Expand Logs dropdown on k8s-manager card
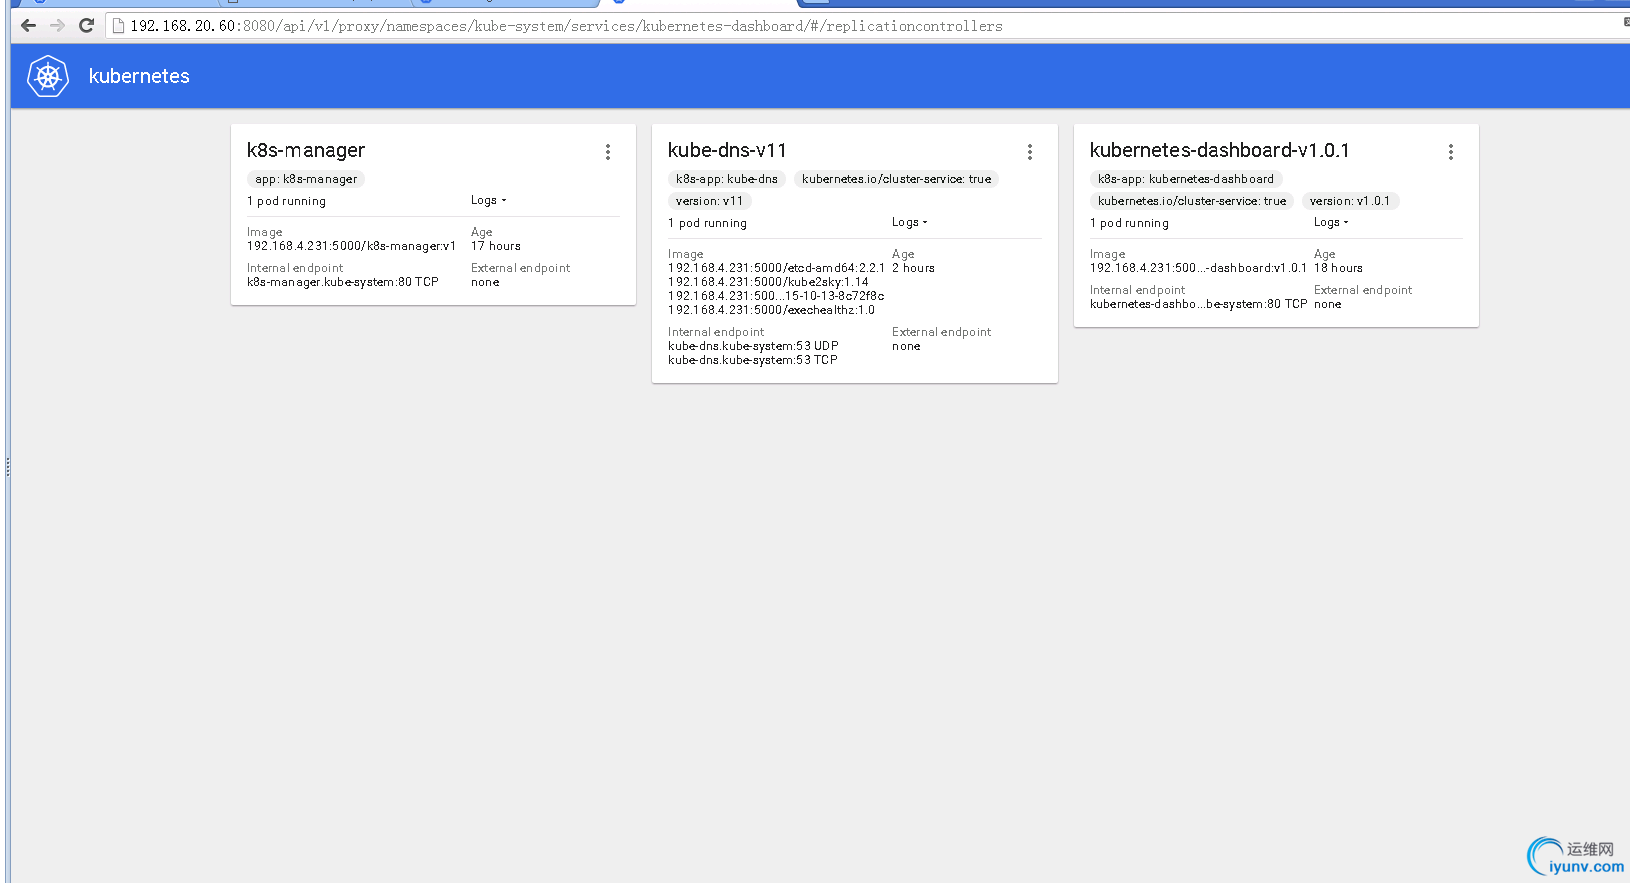1630x883 pixels. 489,200
